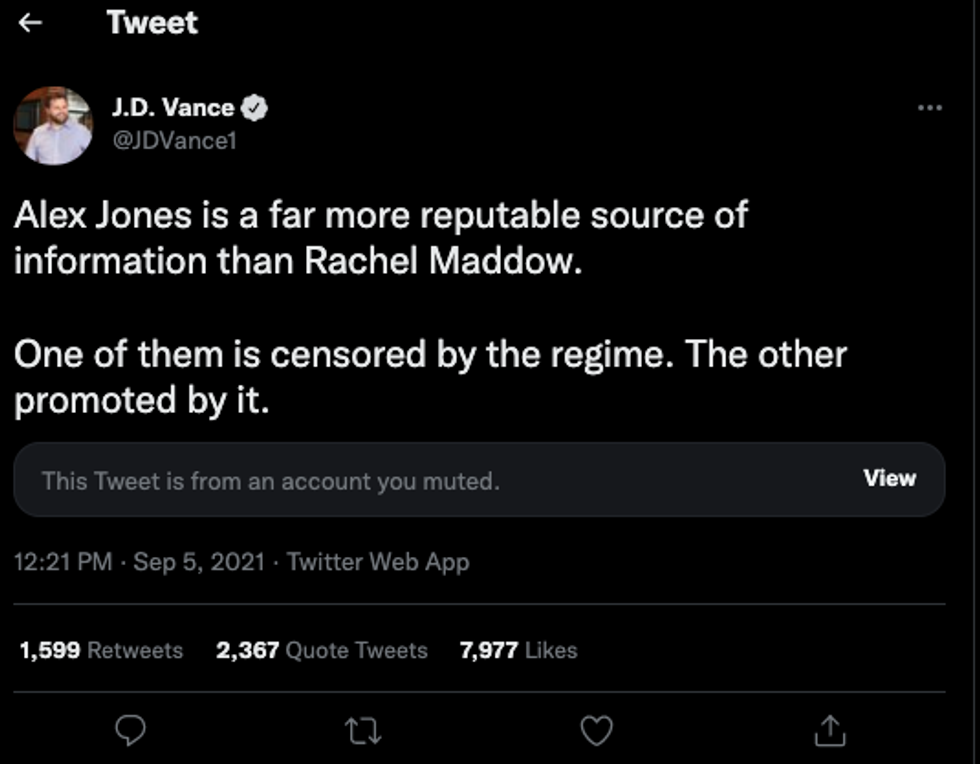980x764 pixels.
Task: Open J.D. Vance's profile photo
Action: click(53, 126)
